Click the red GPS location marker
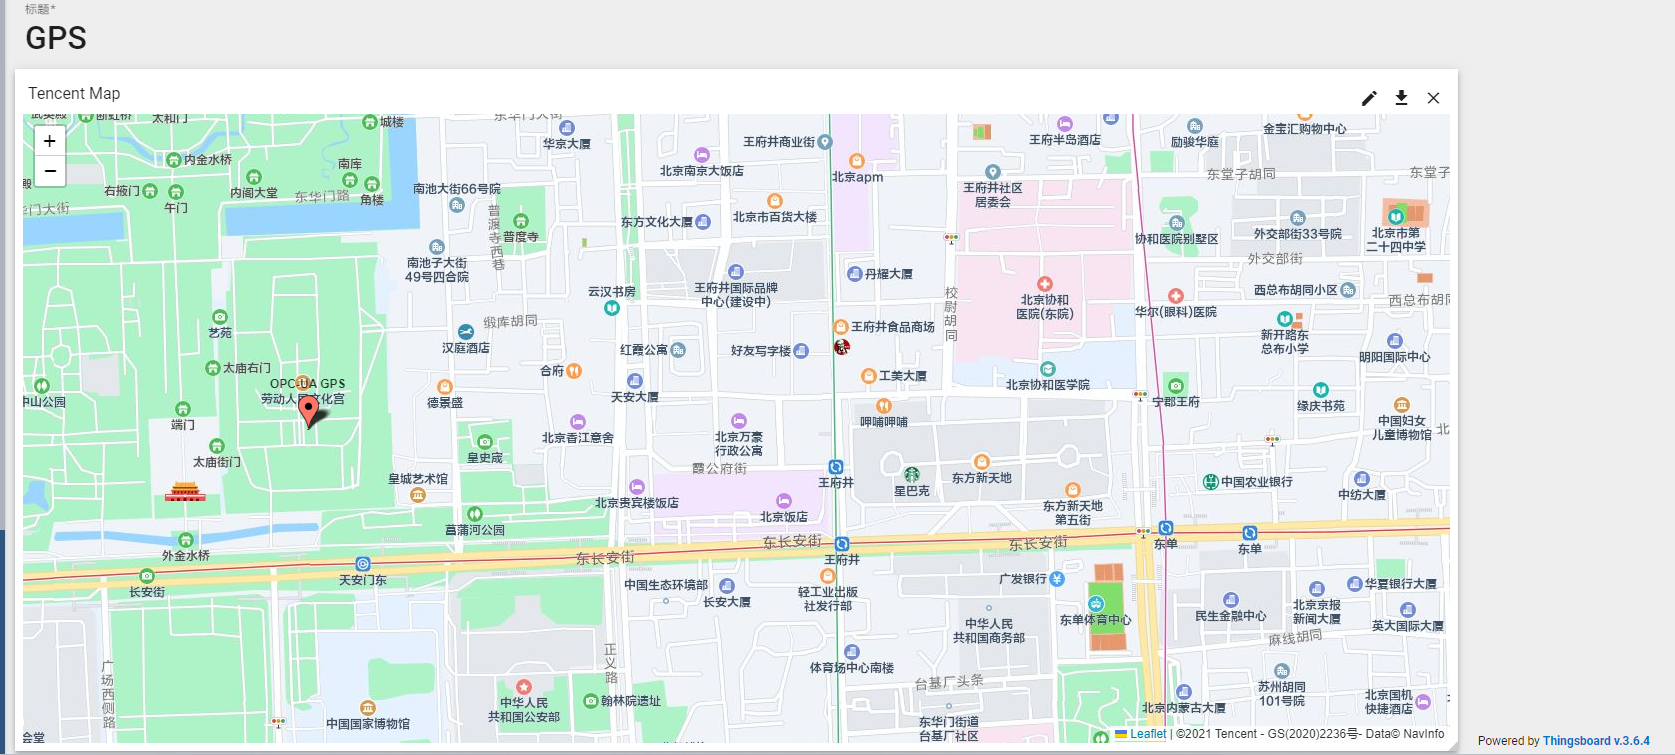The image size is (1675, 755). 309,410
